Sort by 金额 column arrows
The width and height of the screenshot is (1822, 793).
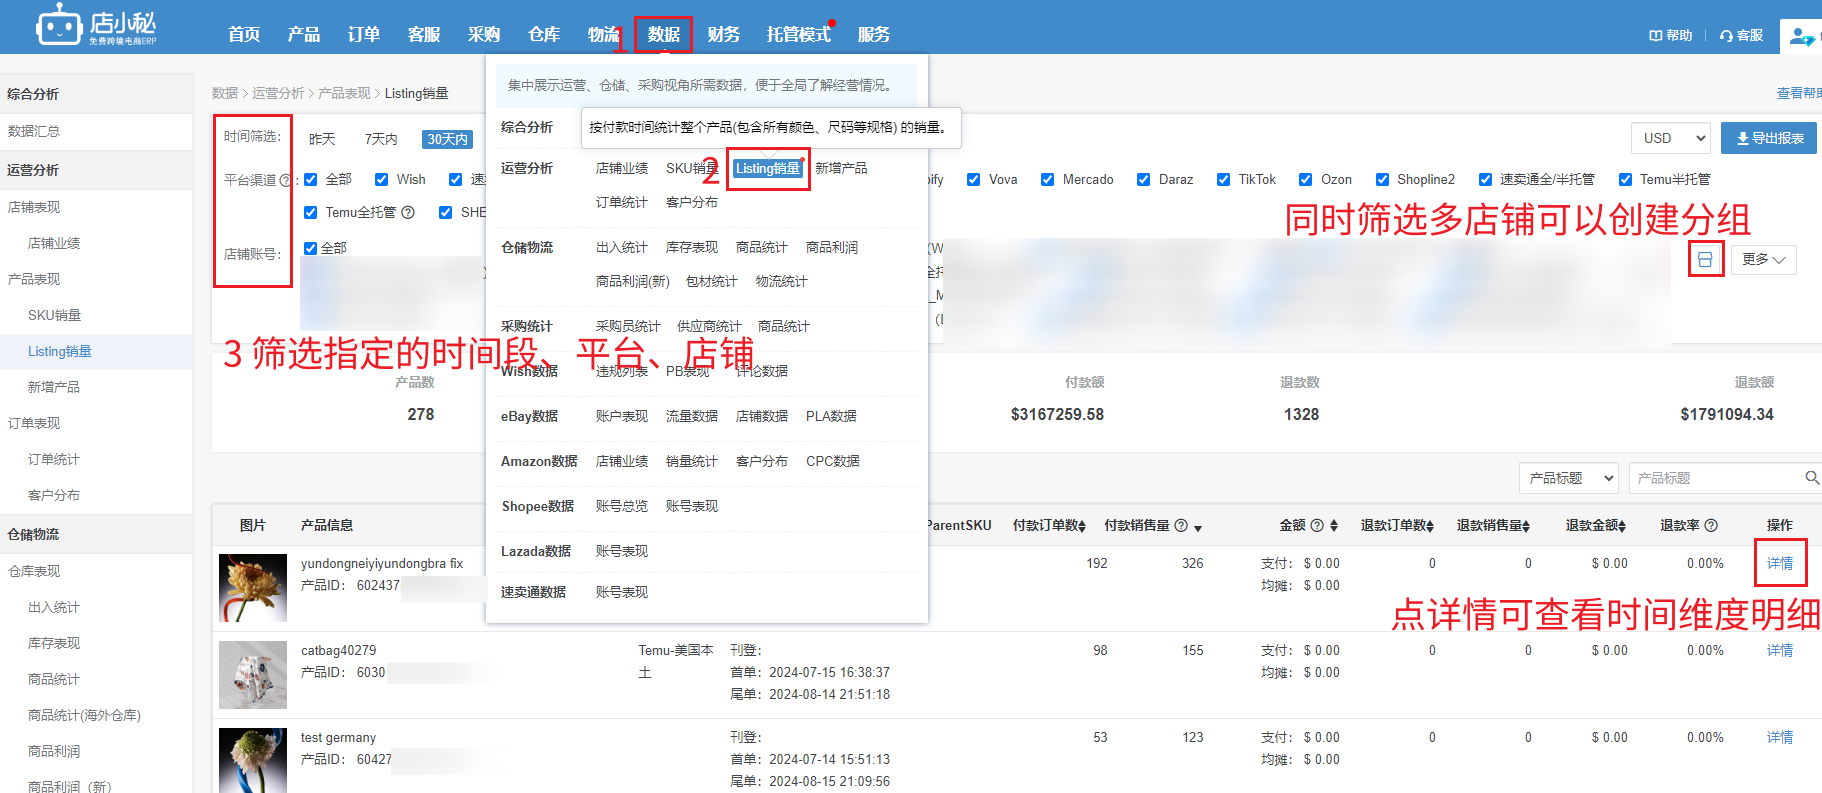[x=1334, y=526]
